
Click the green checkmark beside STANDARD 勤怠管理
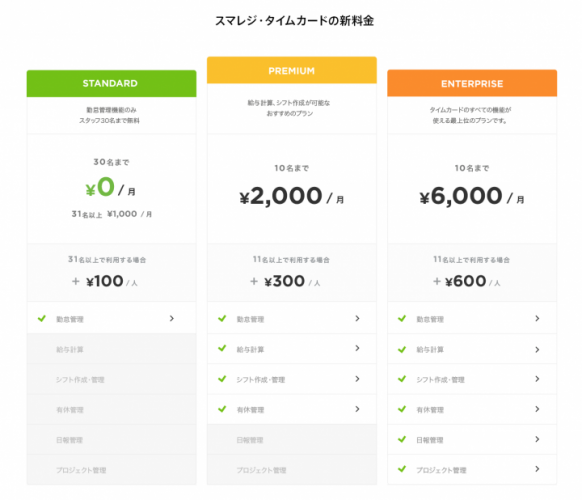42,318
